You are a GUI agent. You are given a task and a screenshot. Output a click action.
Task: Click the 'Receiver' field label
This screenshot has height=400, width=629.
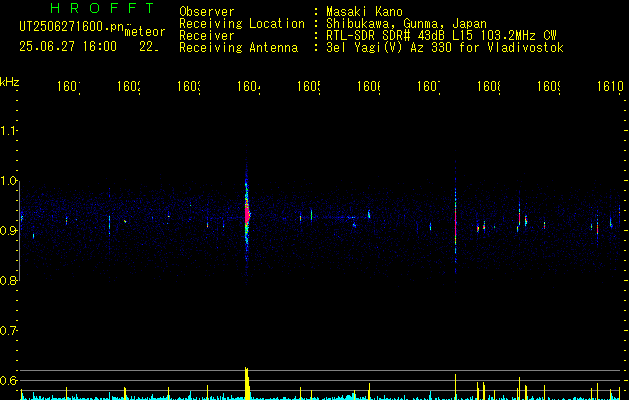[207, 36]
